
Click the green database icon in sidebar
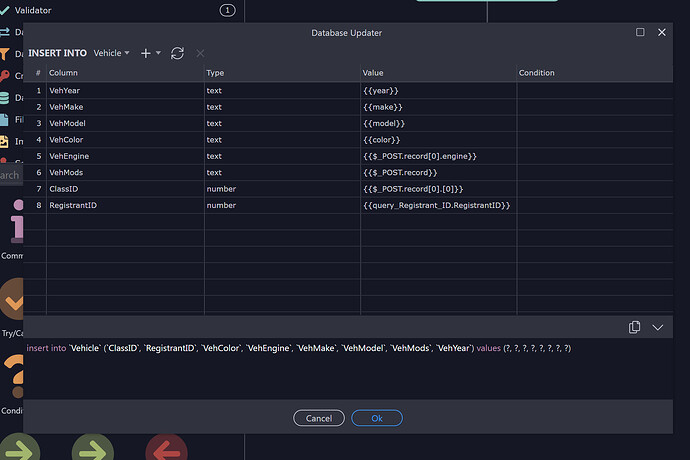(4, 98)
